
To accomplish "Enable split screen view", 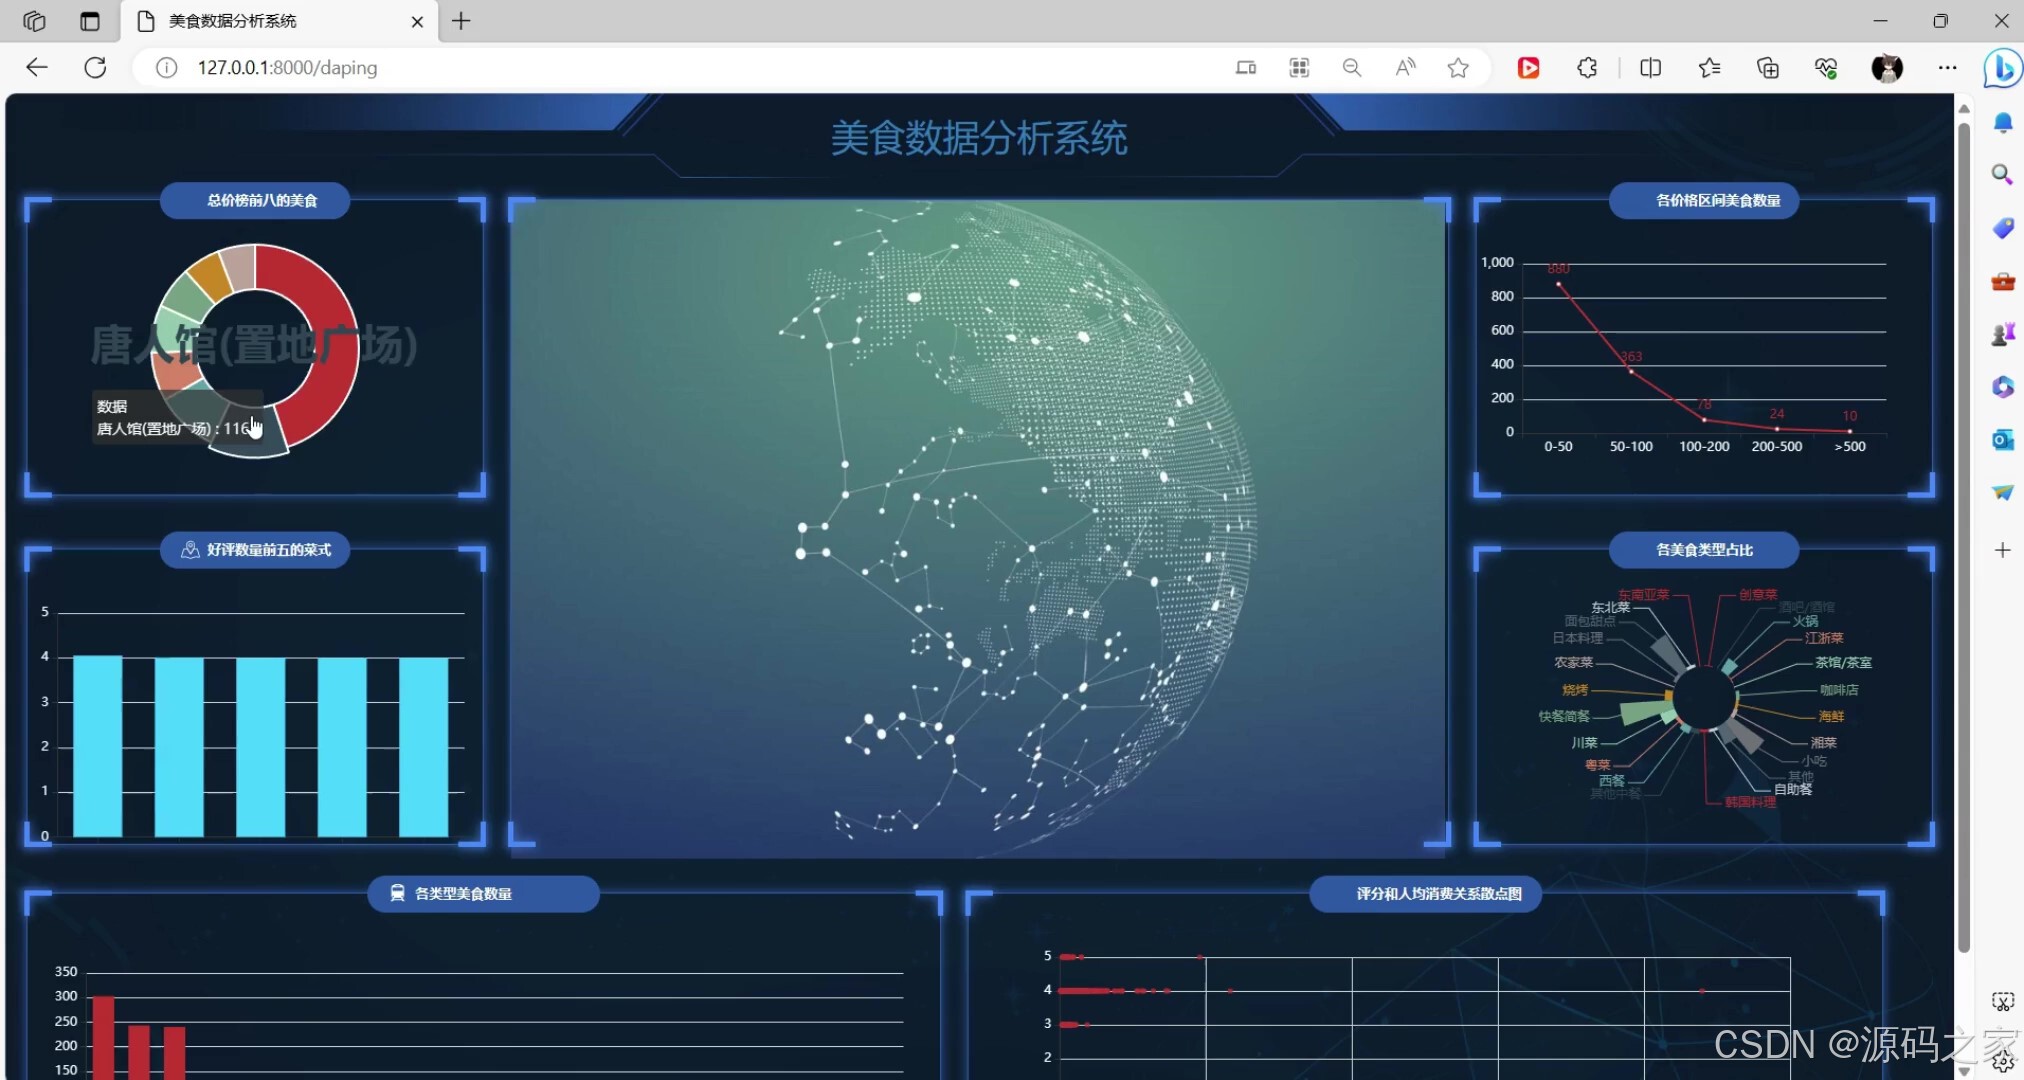I will click(x=1651, y=68).
